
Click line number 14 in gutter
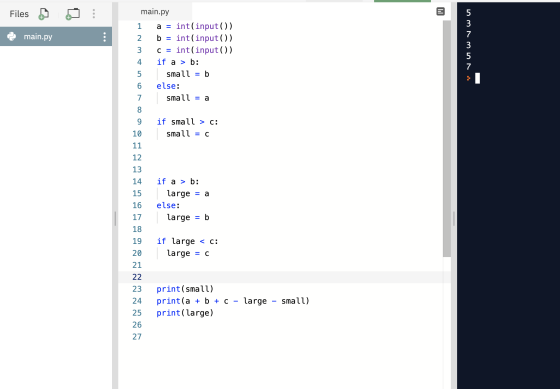(137, 181)
